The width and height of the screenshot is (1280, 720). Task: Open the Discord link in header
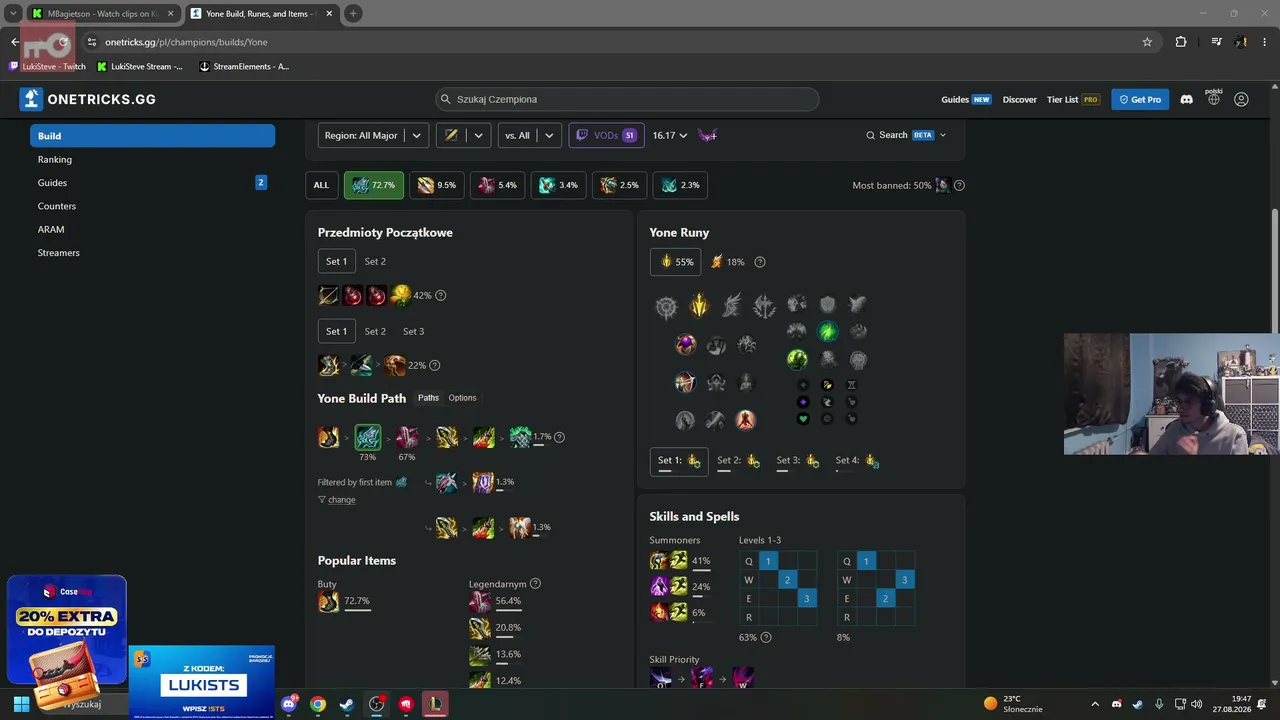1186,99
